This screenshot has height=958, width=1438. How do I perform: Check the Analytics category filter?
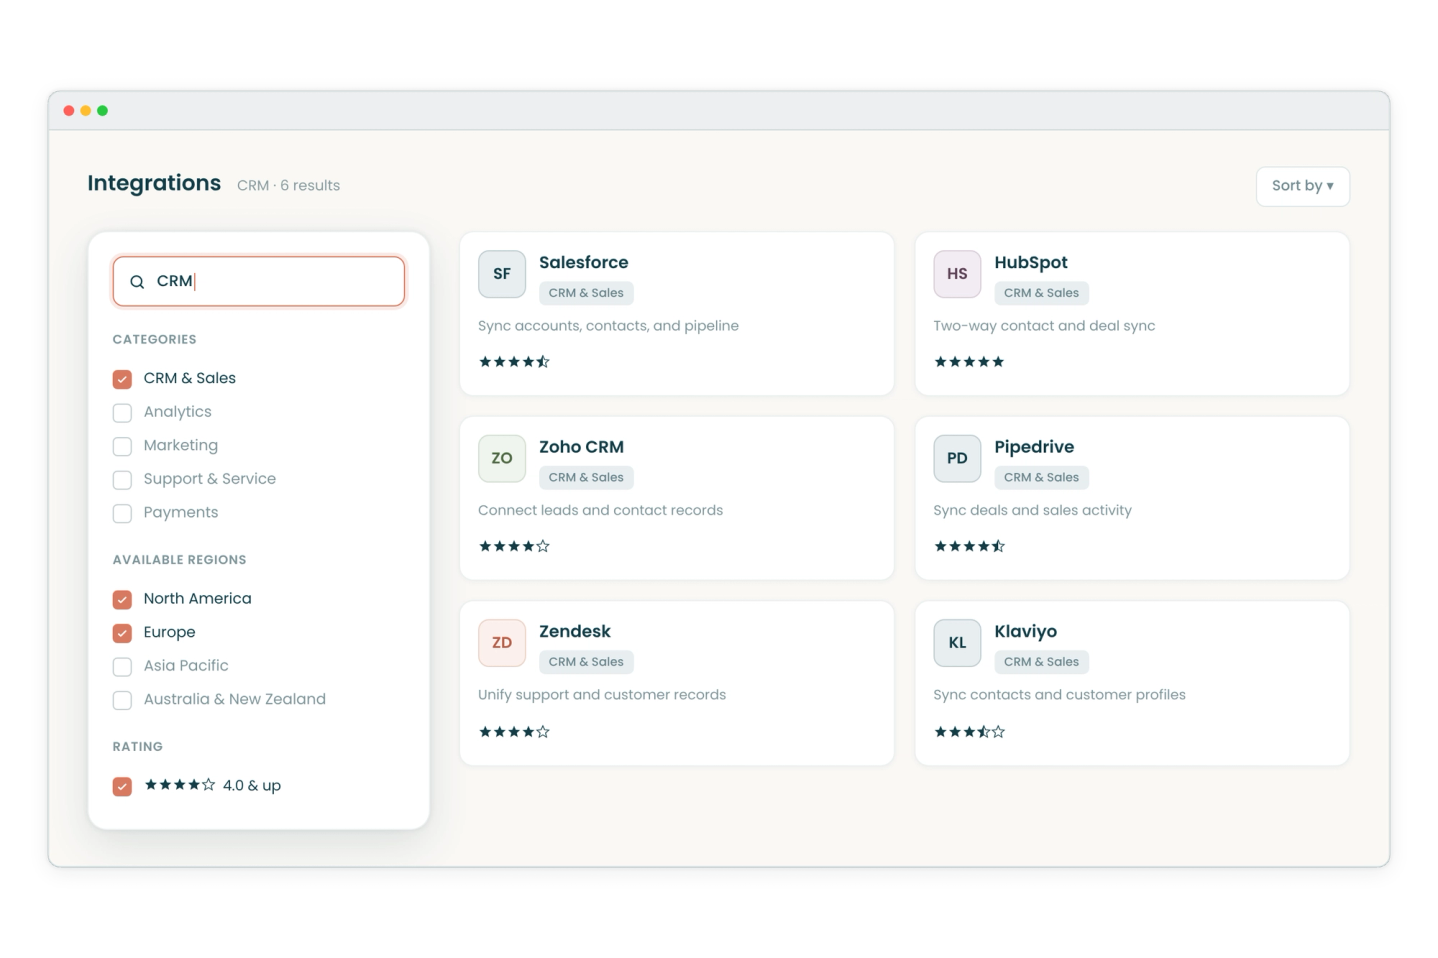(x=122, y=413)
